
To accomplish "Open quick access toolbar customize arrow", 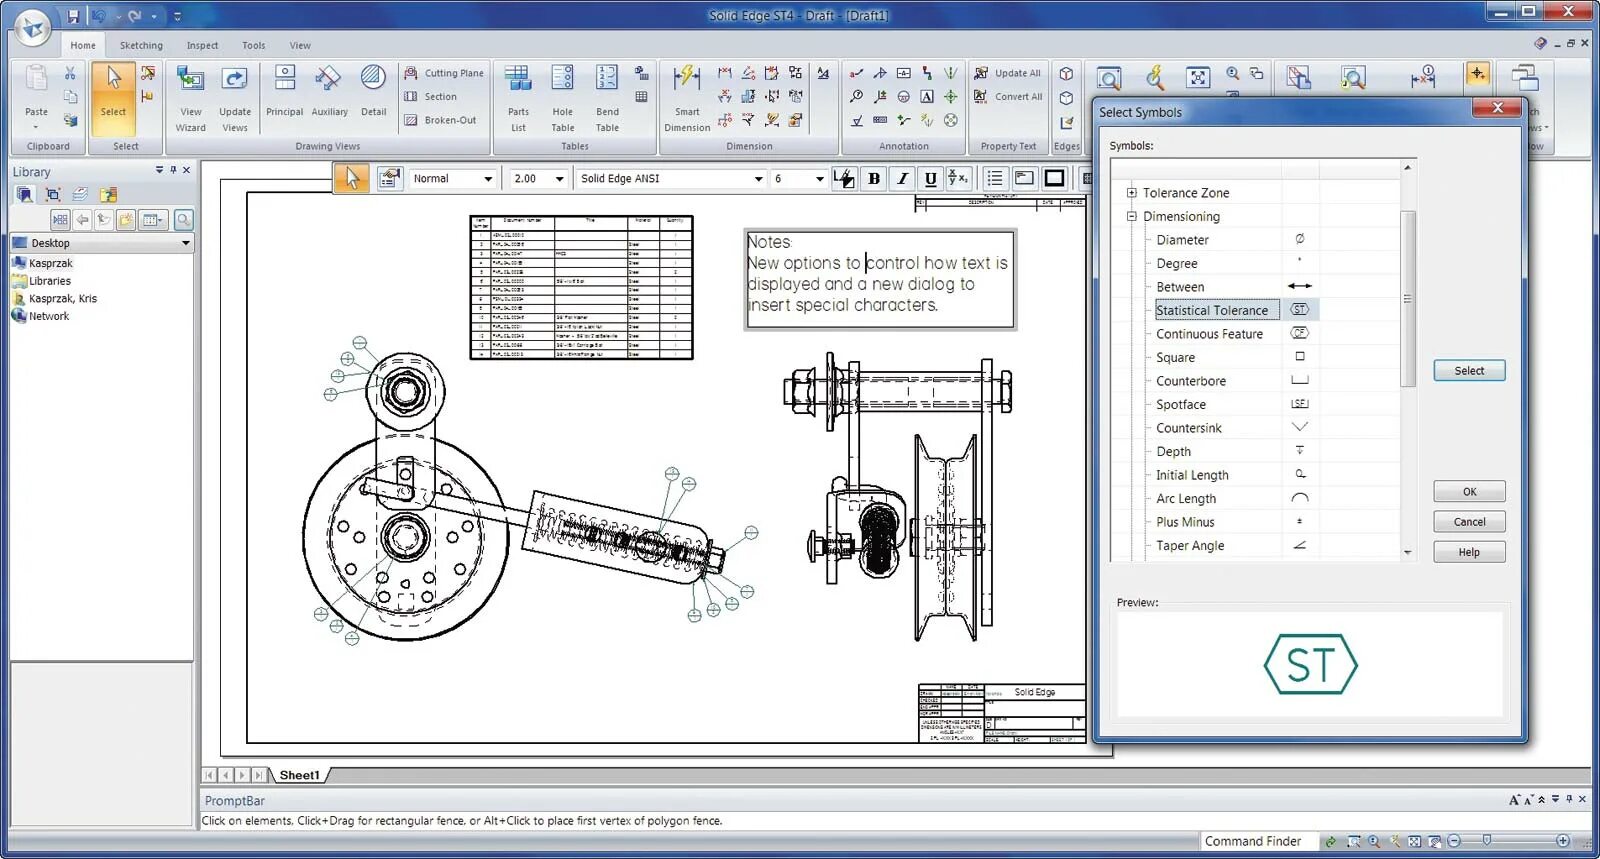I will point(178,16).
